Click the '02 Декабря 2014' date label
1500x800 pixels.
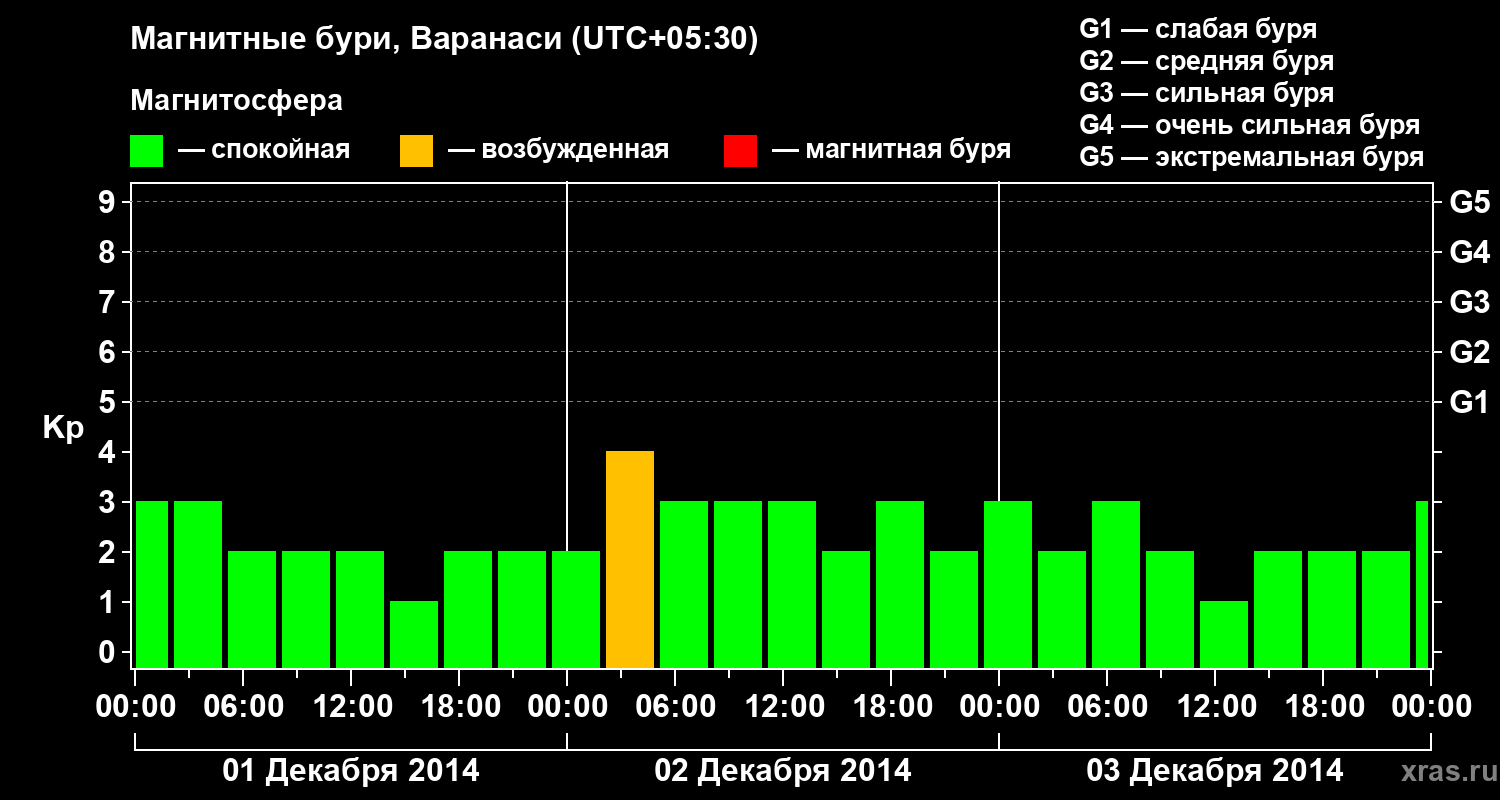(783, 771)
